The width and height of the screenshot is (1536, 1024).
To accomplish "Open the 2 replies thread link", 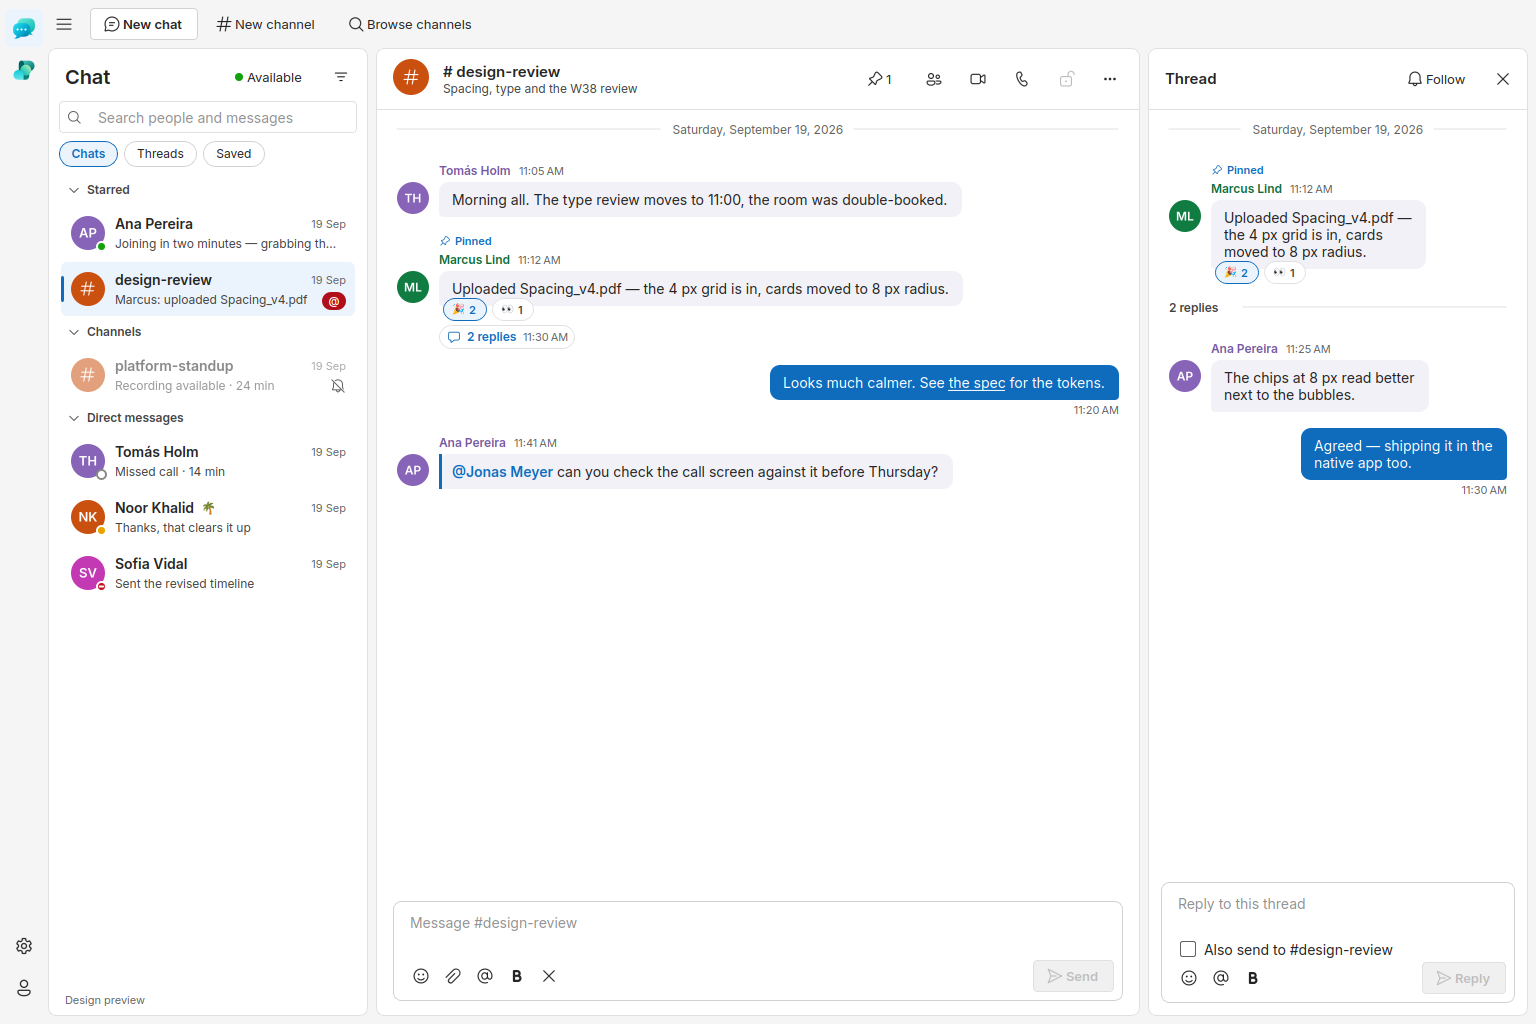I will pyautogui.click(x=507, y=337).
